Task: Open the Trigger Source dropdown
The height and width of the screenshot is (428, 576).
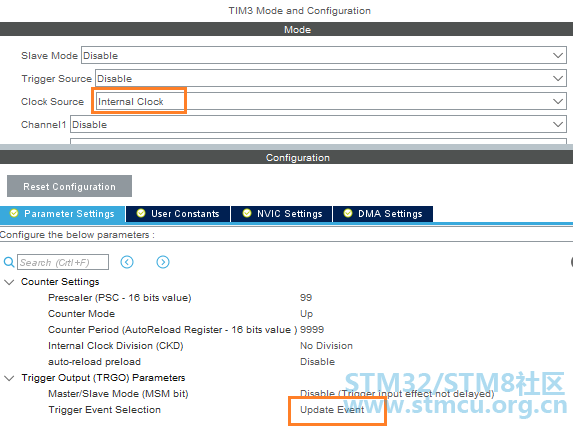Action: point(331,78)
